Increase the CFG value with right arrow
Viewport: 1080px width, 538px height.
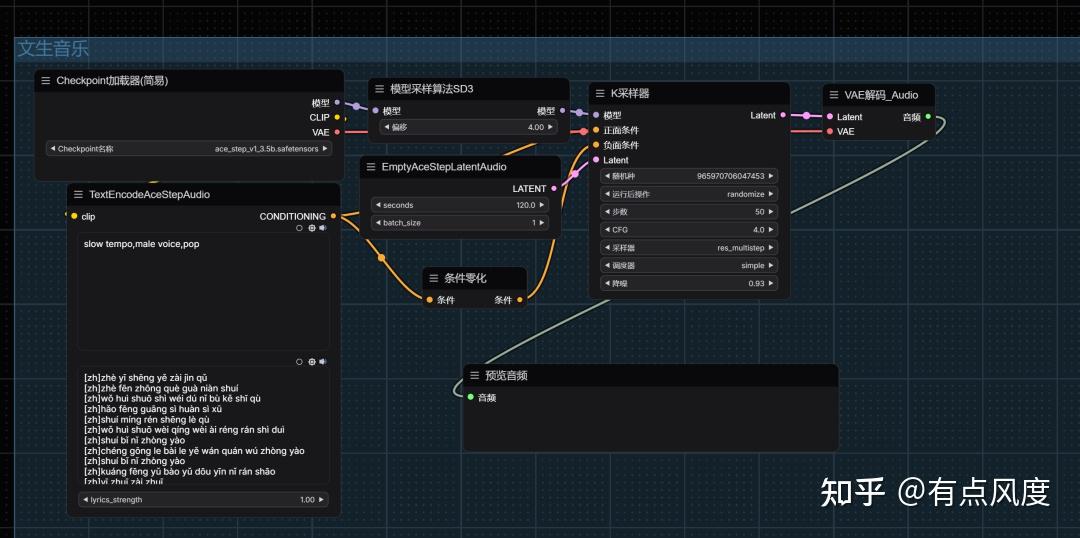pyautogui.click(x=771, y=230)
